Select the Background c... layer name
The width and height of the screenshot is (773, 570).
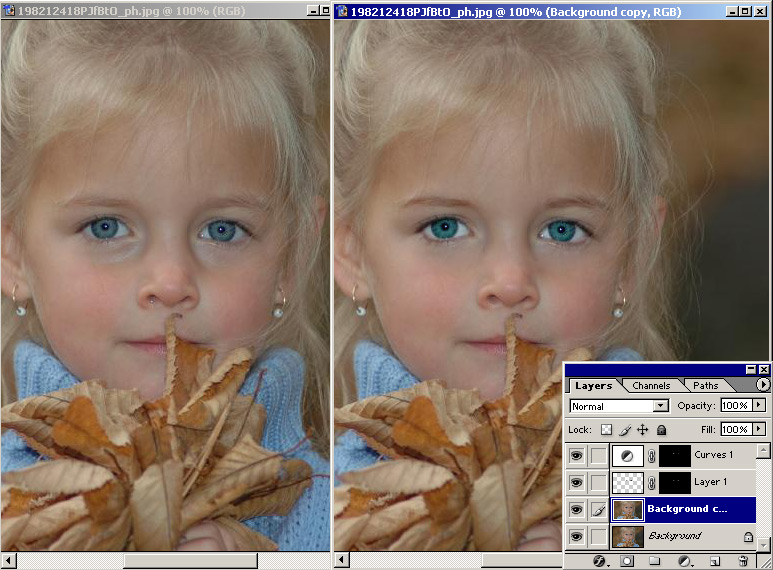tap(687, 509)
